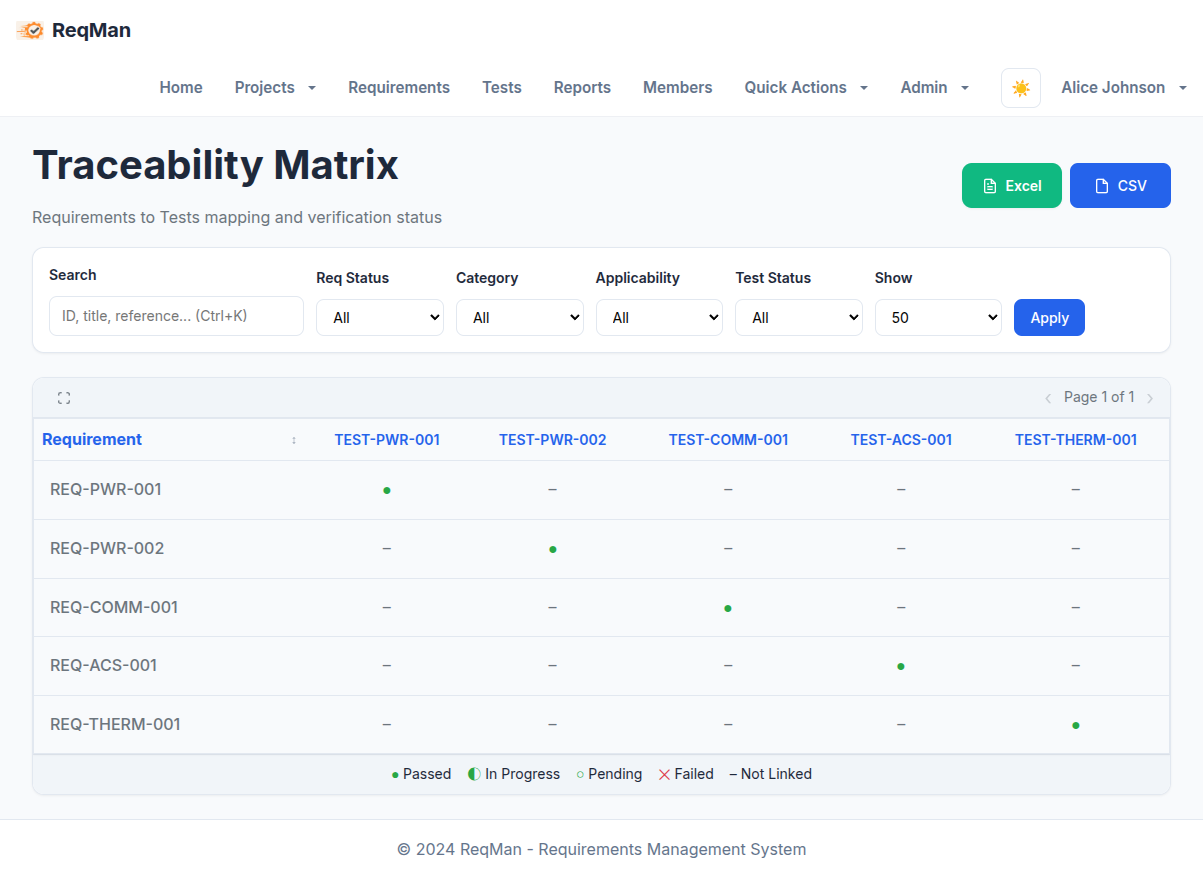The width and height of the screenshot is (1203, 879).
Task: Select the REQ-COMM-001 row label
Action: (114, 608)
